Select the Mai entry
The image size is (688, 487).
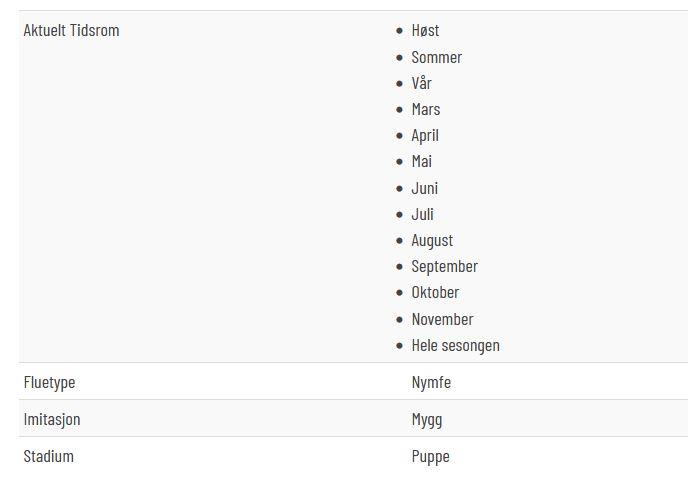tap(422, 161)
